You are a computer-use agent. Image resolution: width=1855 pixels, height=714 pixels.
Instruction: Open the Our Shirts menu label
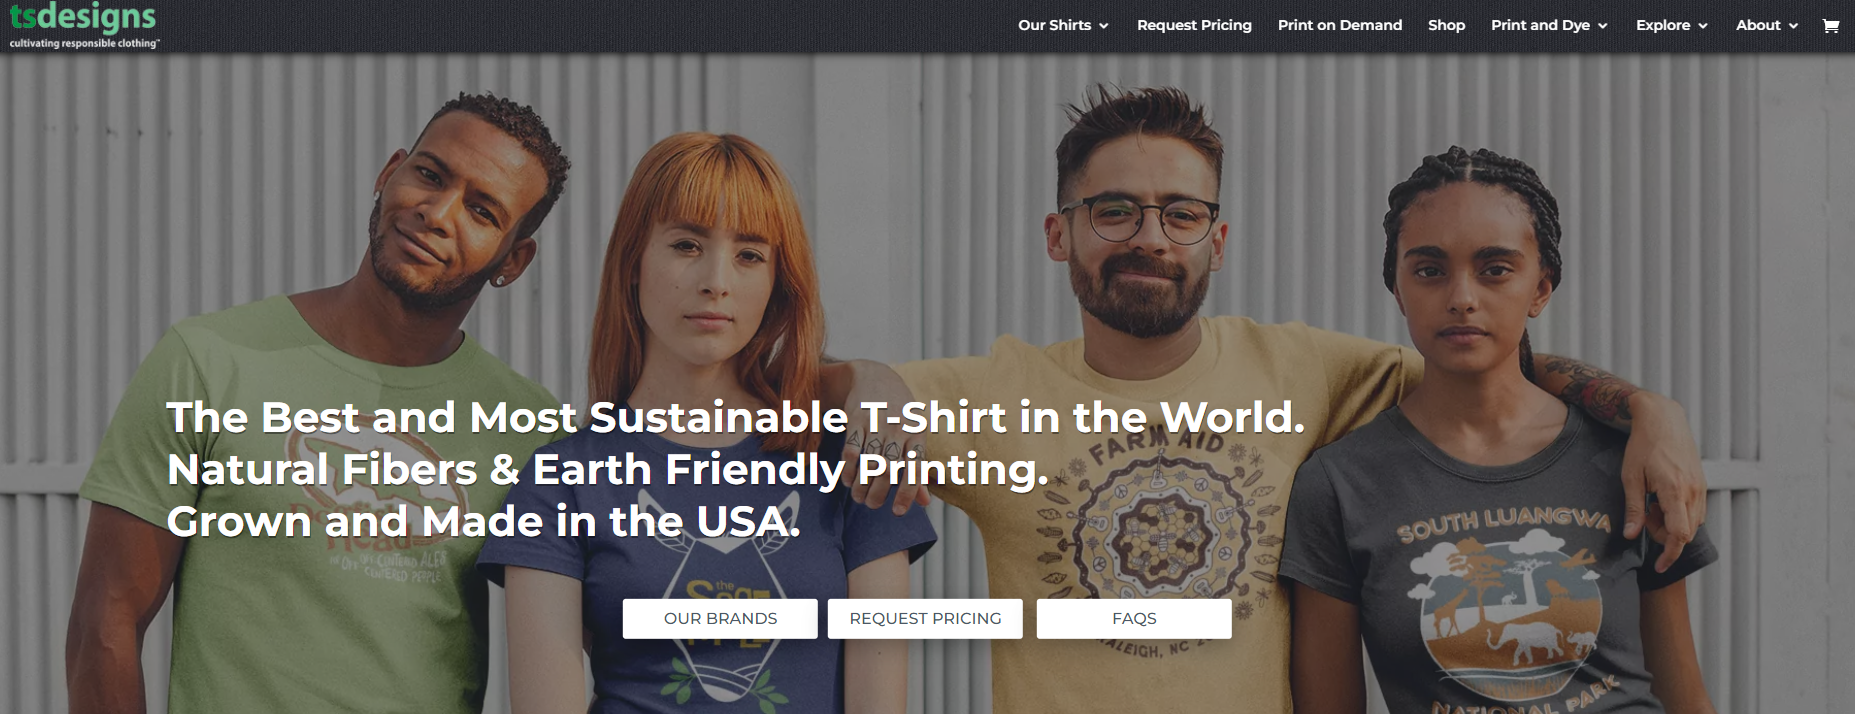[1054, 25]
